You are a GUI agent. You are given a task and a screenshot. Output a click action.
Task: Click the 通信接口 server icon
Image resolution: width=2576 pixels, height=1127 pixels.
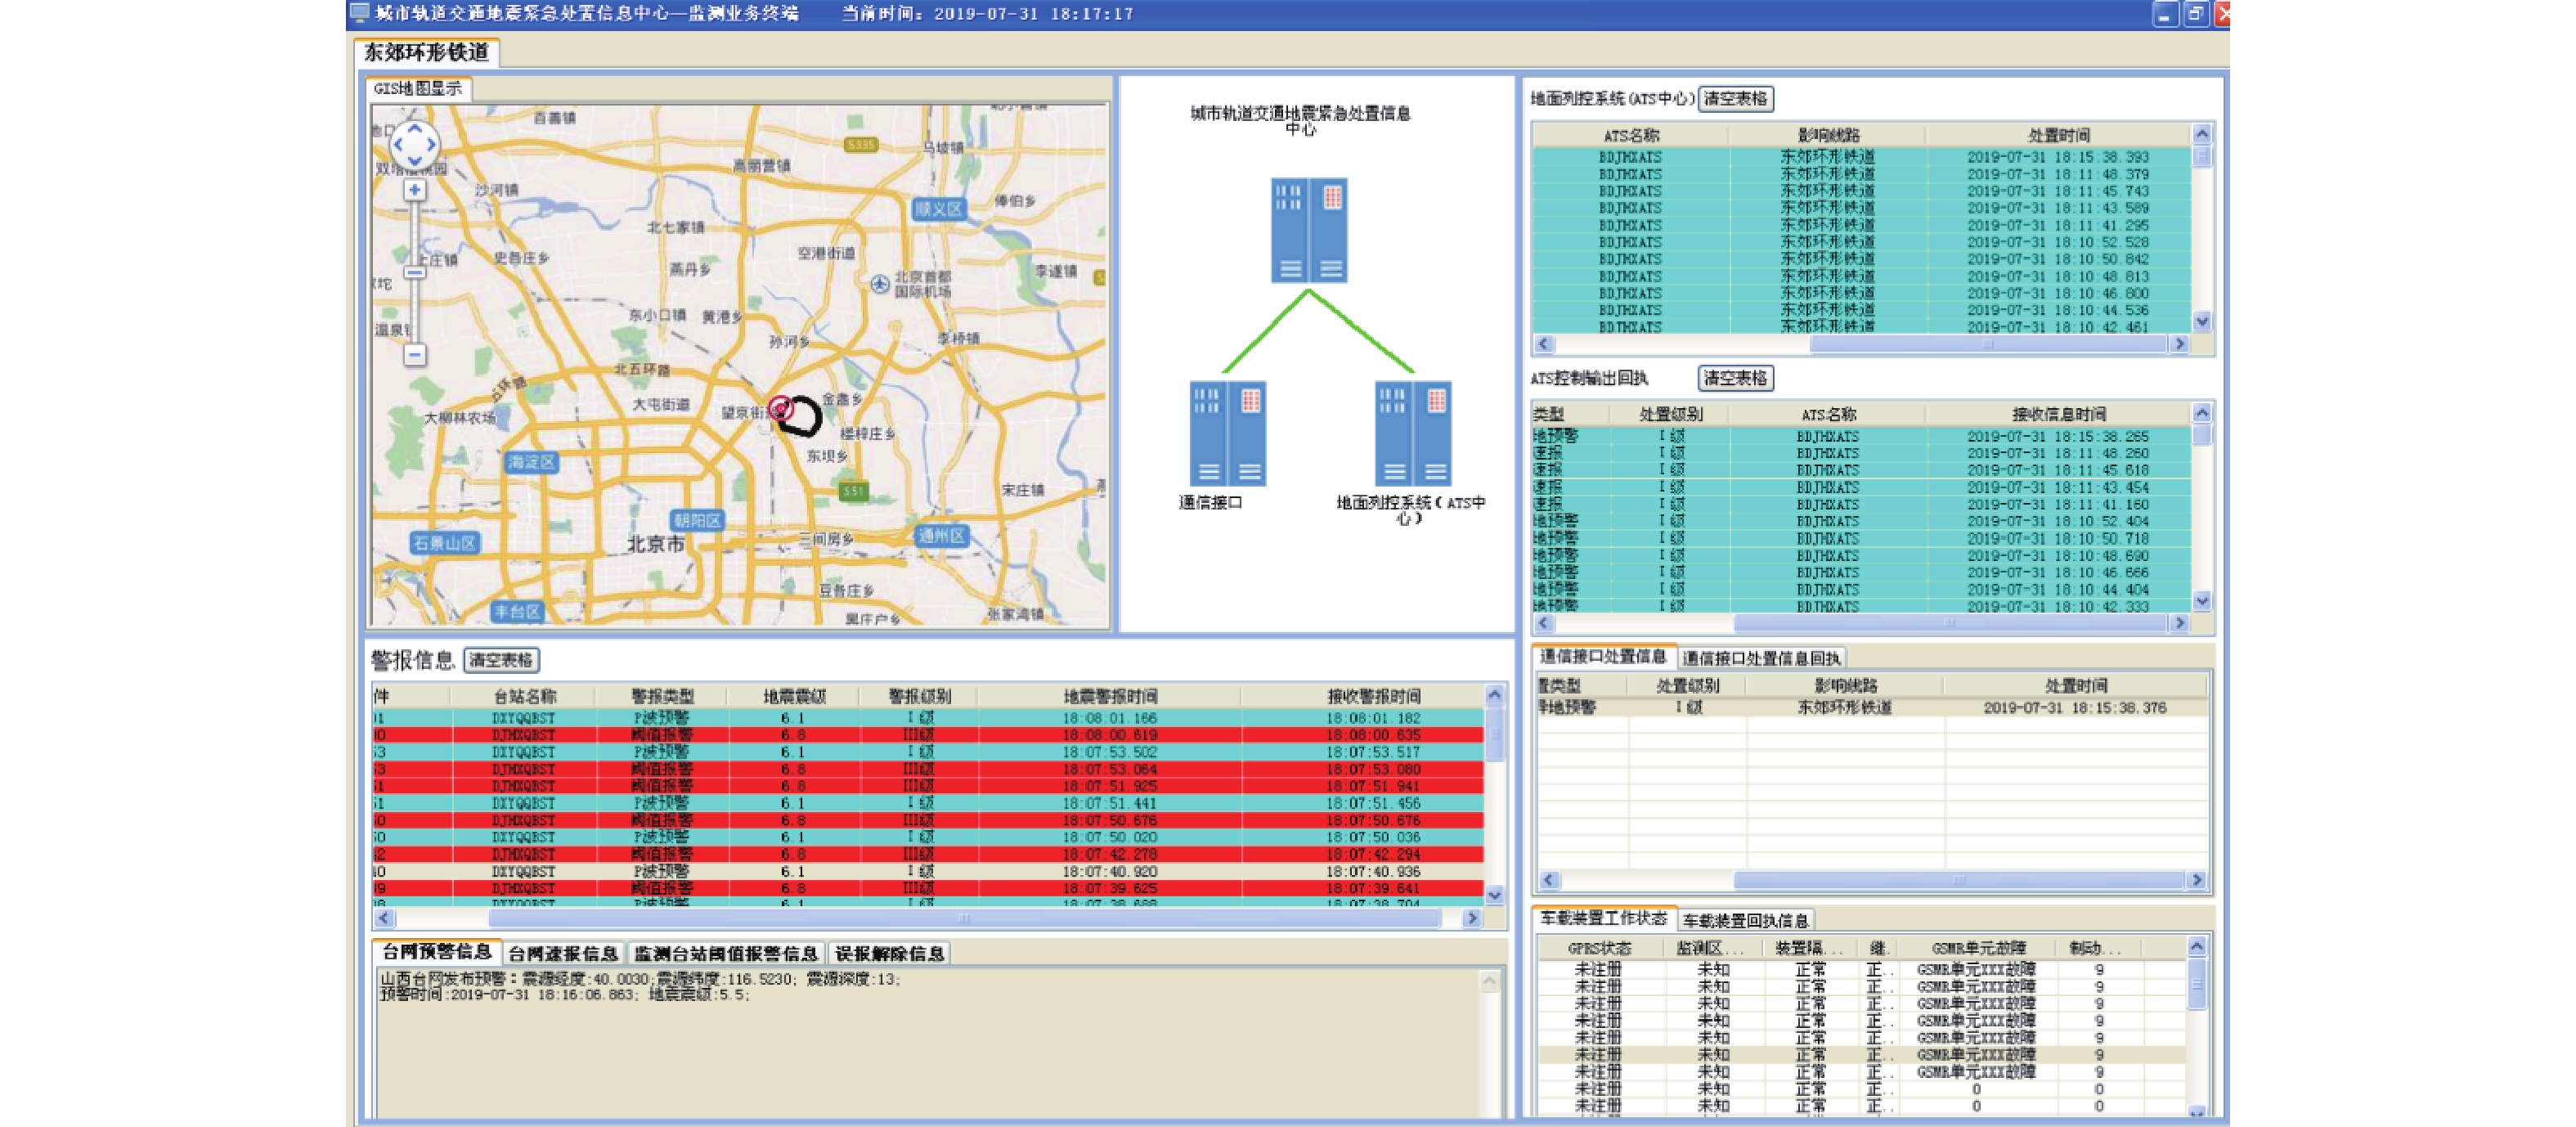tap(1228, 433)
